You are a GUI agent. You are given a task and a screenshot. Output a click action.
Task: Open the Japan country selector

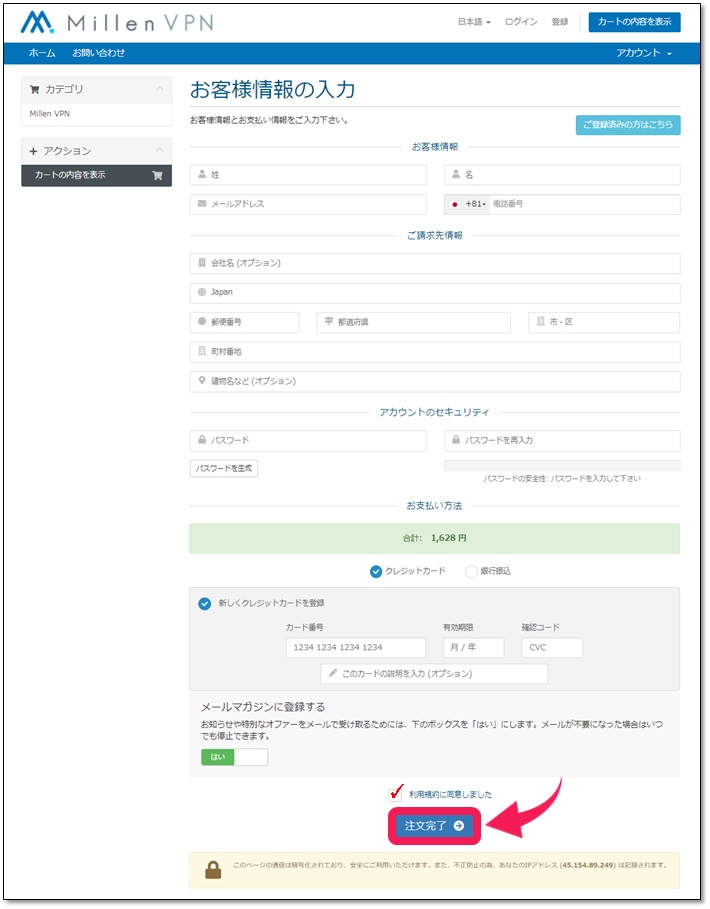435,293
